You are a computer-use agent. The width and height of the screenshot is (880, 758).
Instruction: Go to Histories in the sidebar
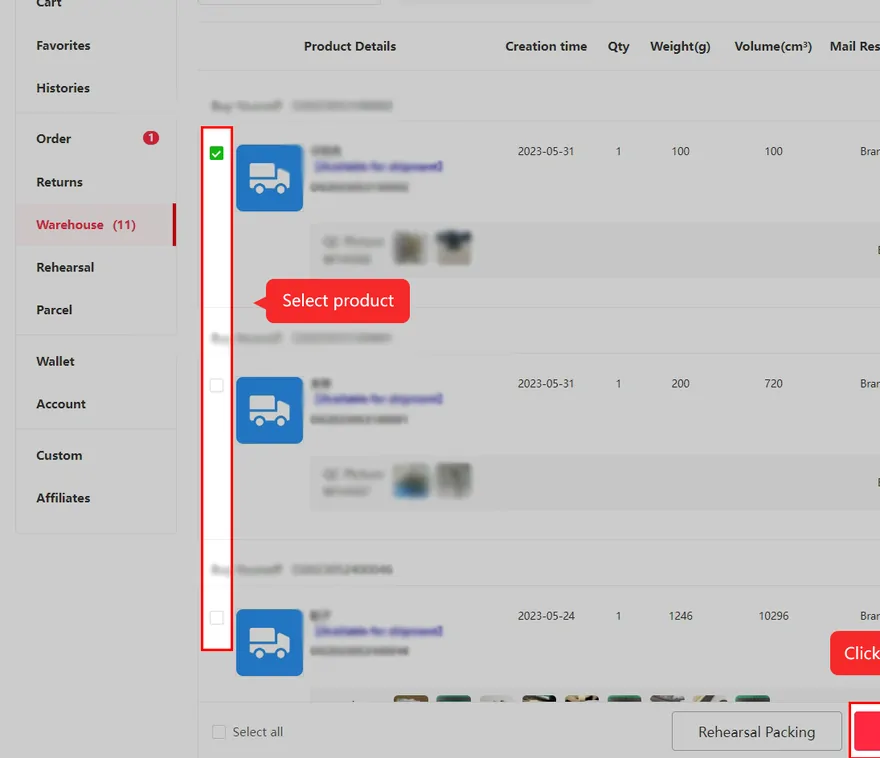click(63, 88)
